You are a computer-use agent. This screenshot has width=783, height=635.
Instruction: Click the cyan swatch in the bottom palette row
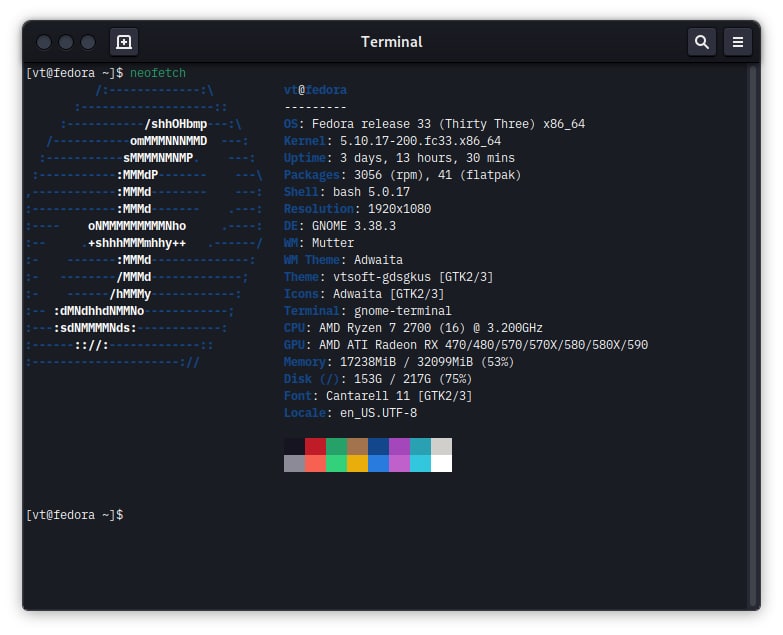point(420,463)
